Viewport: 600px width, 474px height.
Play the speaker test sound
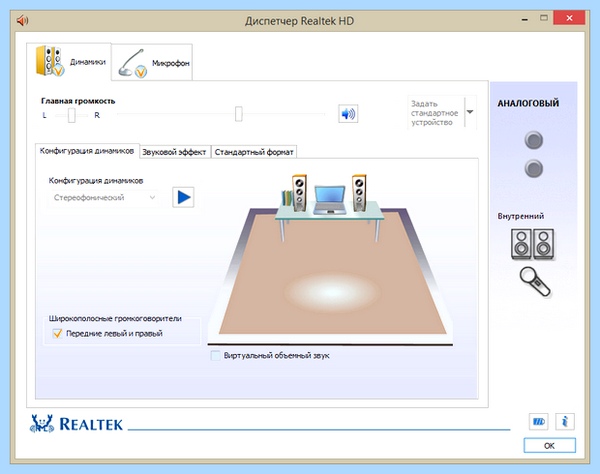pyautogui.click(x=183, y=197)
